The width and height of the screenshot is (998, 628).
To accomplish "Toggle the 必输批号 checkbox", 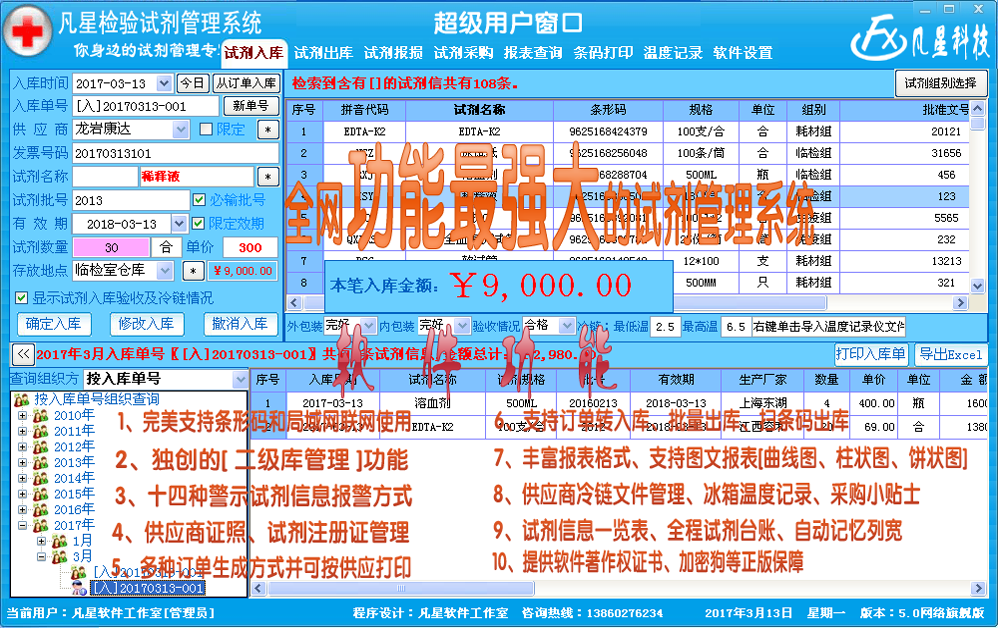I will pyautogui.click(x=199, y=200).
